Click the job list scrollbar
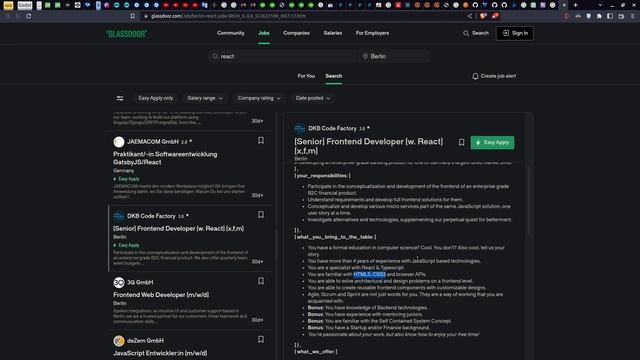 point(276,245)
